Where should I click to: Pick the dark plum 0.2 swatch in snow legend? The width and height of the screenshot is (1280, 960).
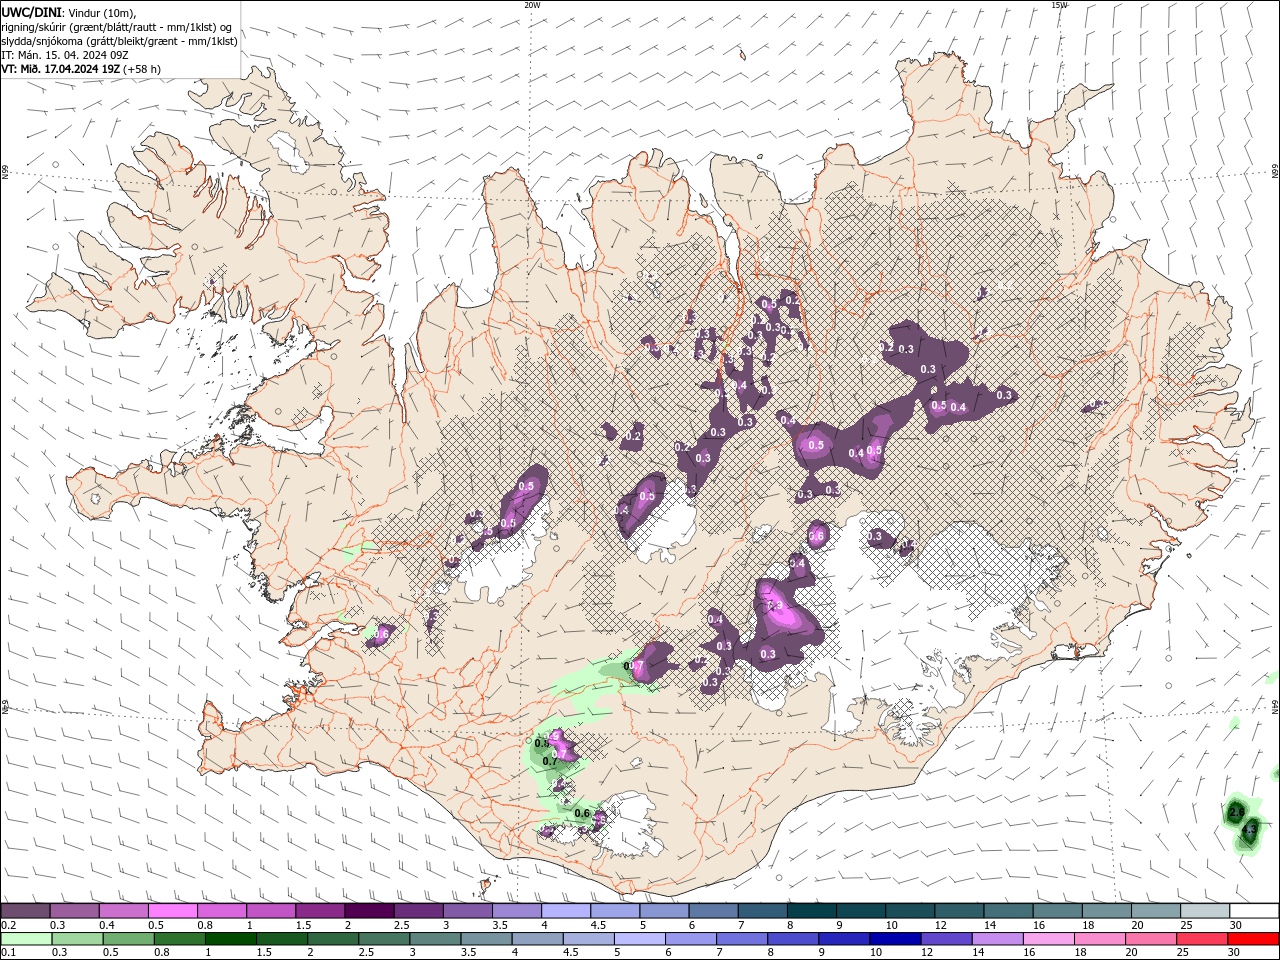tap(25, 911)
